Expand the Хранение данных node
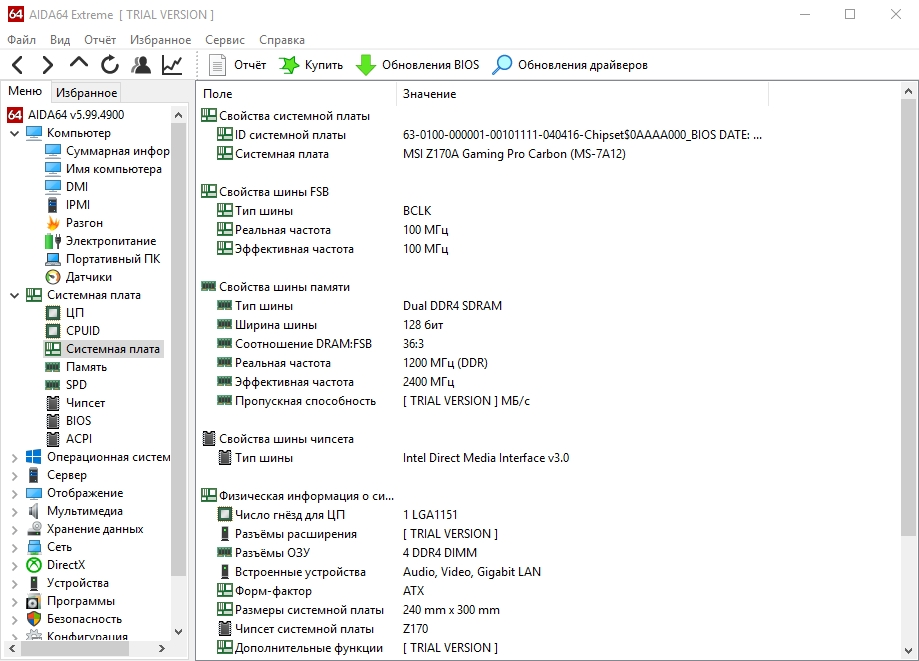This screenshot has width=919, height=661. pos(15,530)
